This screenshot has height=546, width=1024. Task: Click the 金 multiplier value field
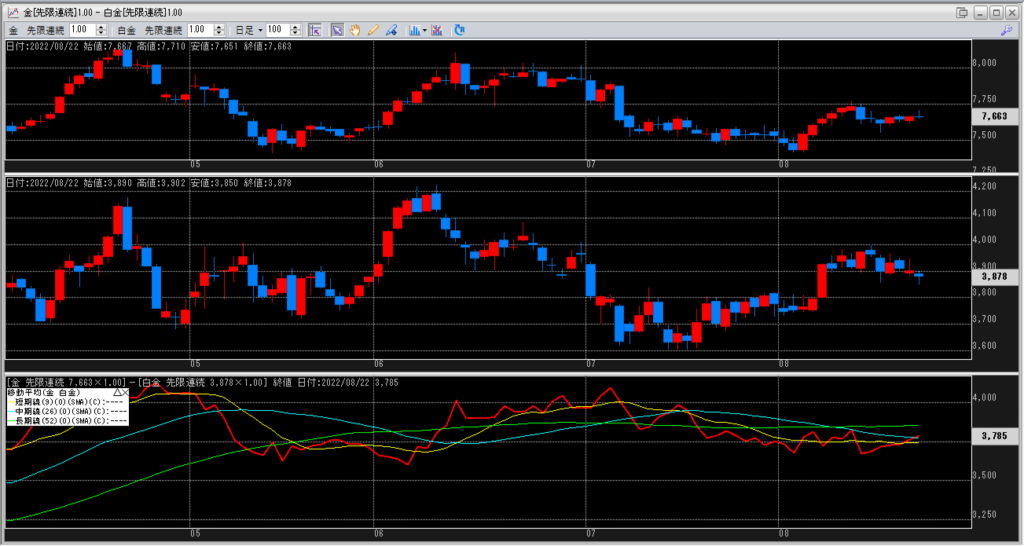tap(80, 30)
